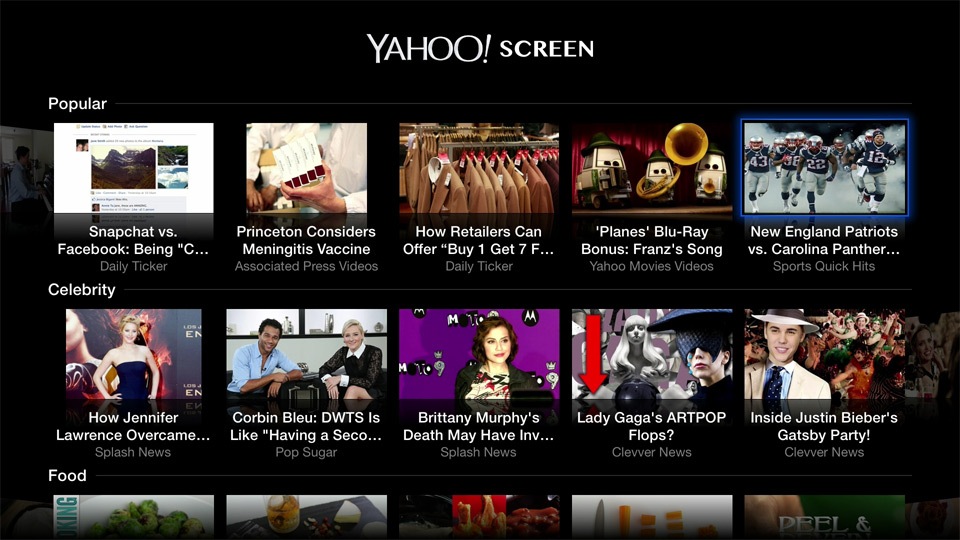Open the Peel & Food video thumbnail

point(824,517)
